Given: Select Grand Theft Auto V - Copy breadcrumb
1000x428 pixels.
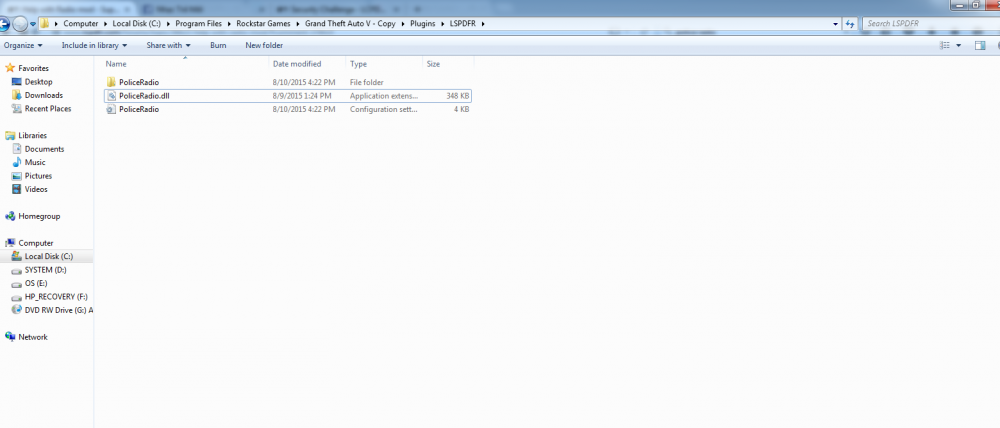Looking at the screenshot, I should point(350,24).
